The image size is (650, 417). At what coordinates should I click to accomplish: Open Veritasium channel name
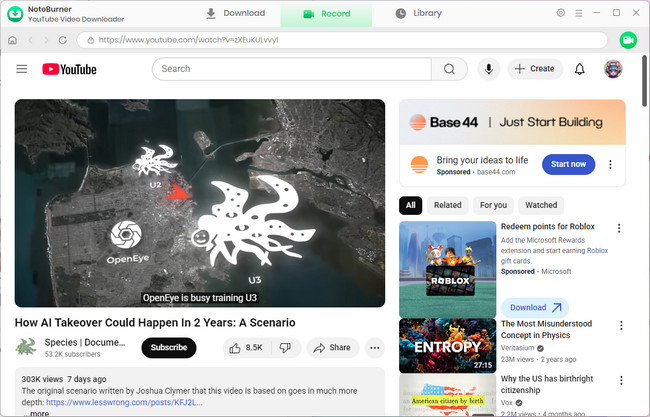pos(517,348)
